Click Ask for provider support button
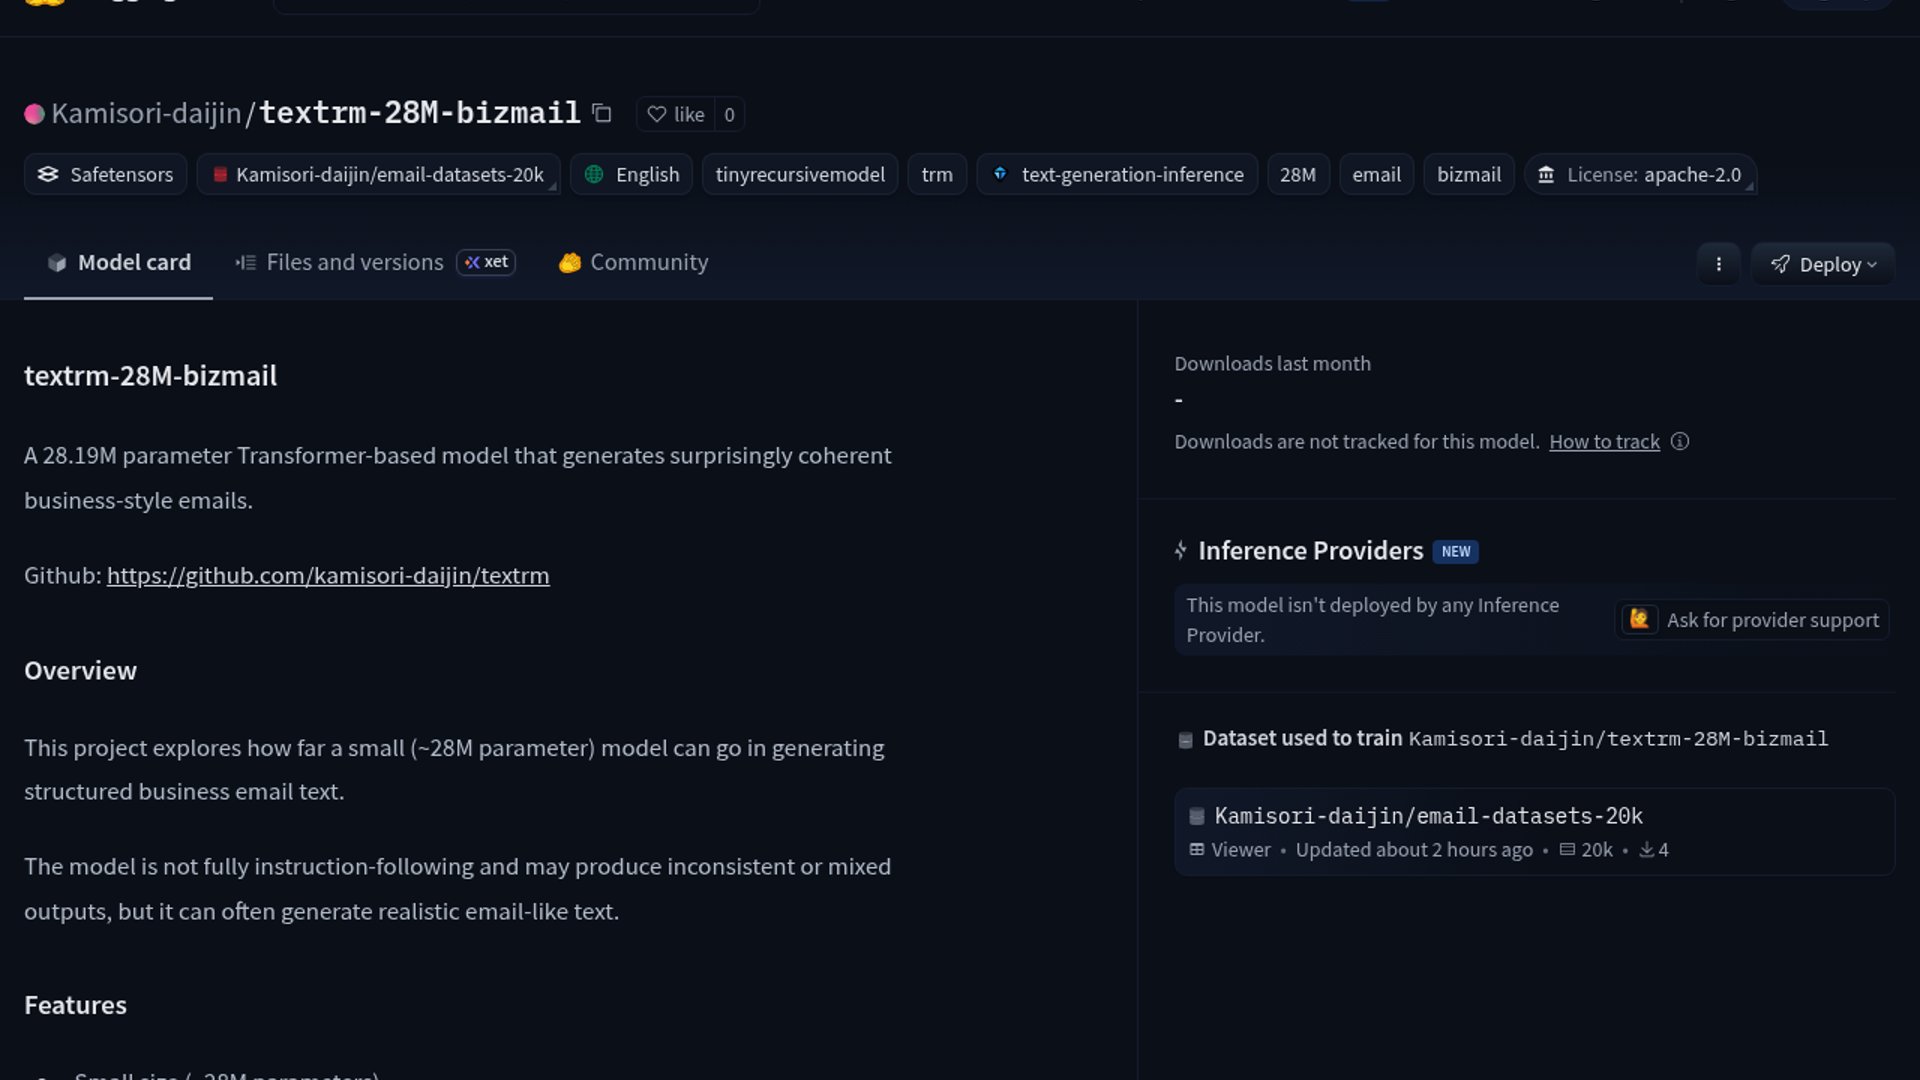This screenshot has height=1080, width=1920. (x=1752, y=620)
